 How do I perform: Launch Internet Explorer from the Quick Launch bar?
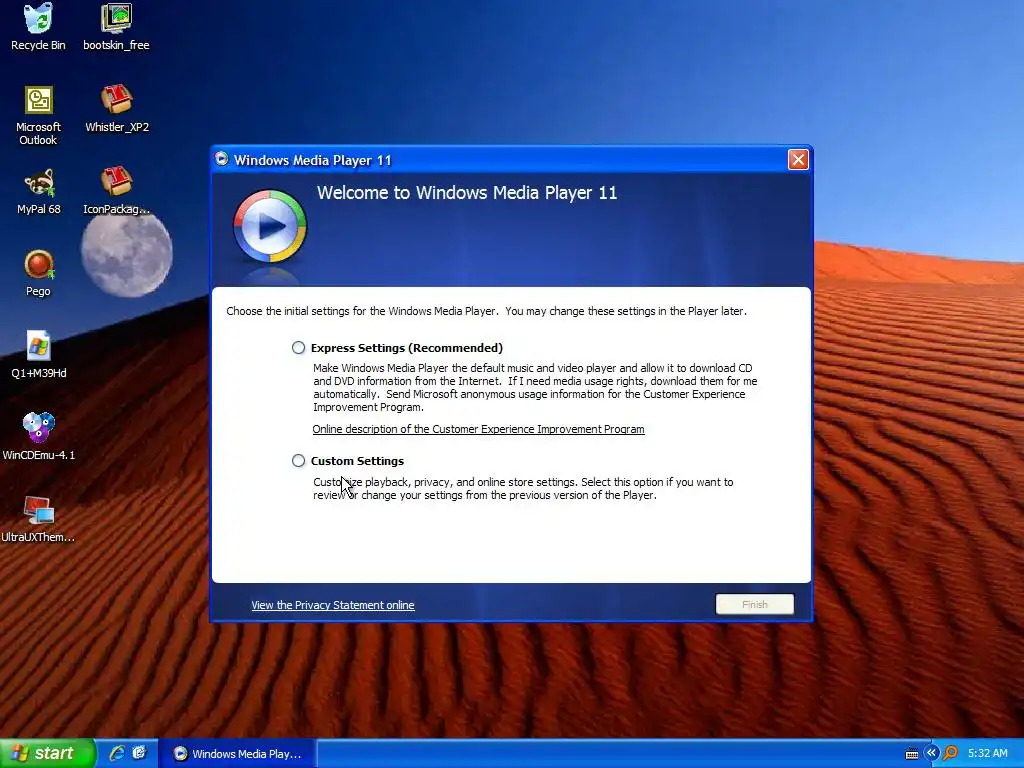(x=117, y=753)
